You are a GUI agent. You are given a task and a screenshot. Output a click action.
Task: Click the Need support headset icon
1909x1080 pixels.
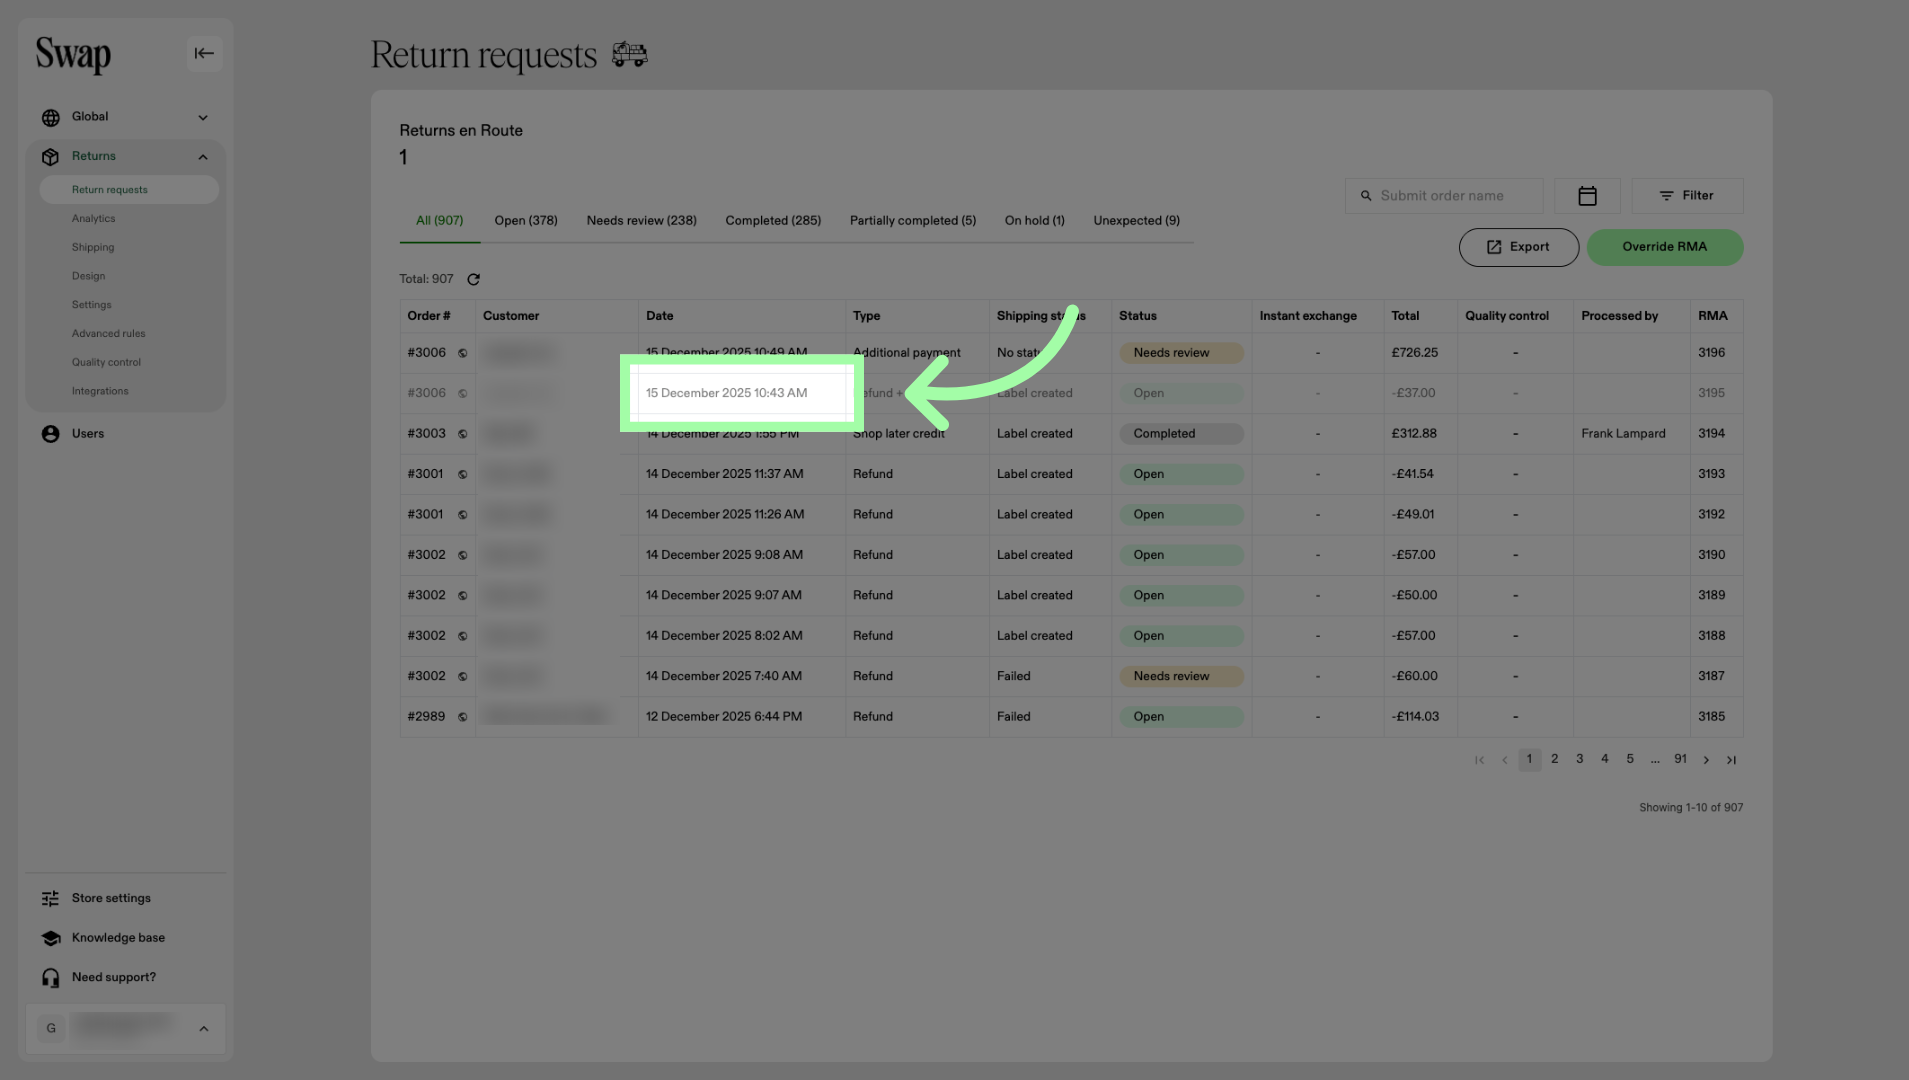50,978
